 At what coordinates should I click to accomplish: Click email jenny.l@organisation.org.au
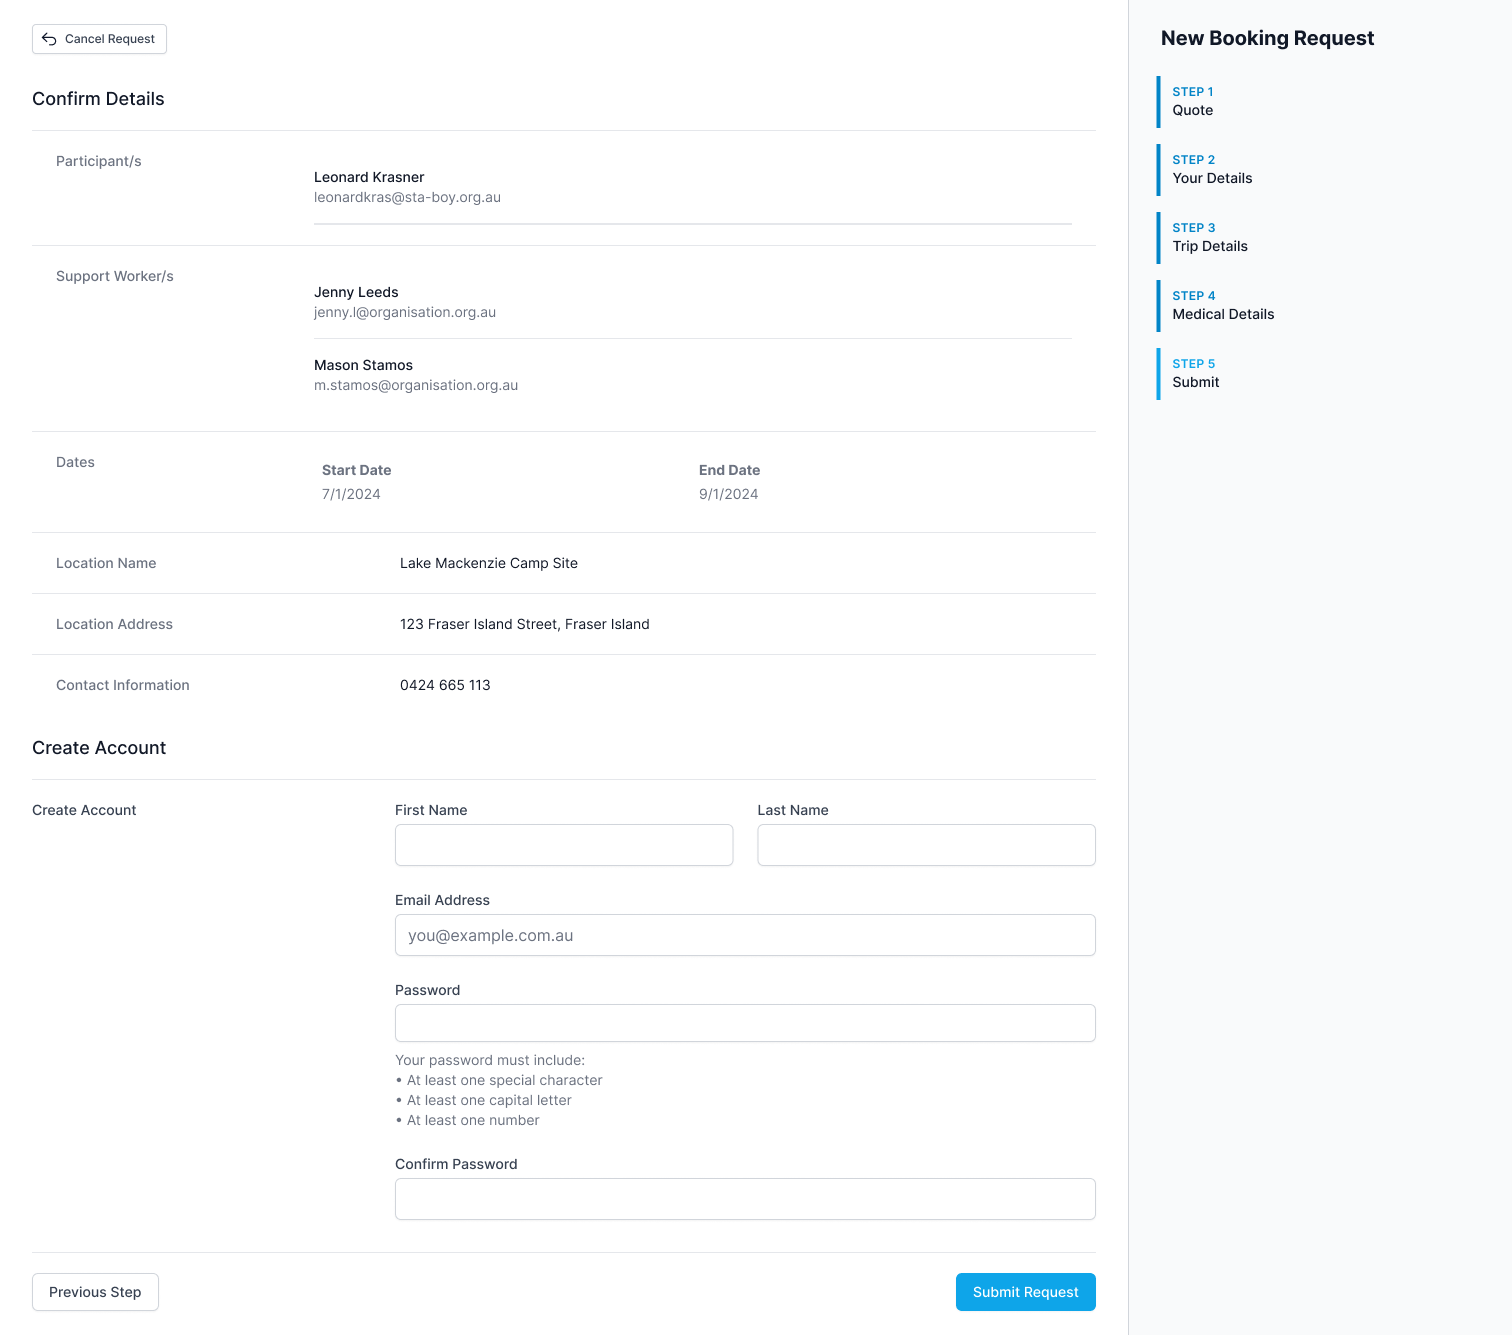405,312
